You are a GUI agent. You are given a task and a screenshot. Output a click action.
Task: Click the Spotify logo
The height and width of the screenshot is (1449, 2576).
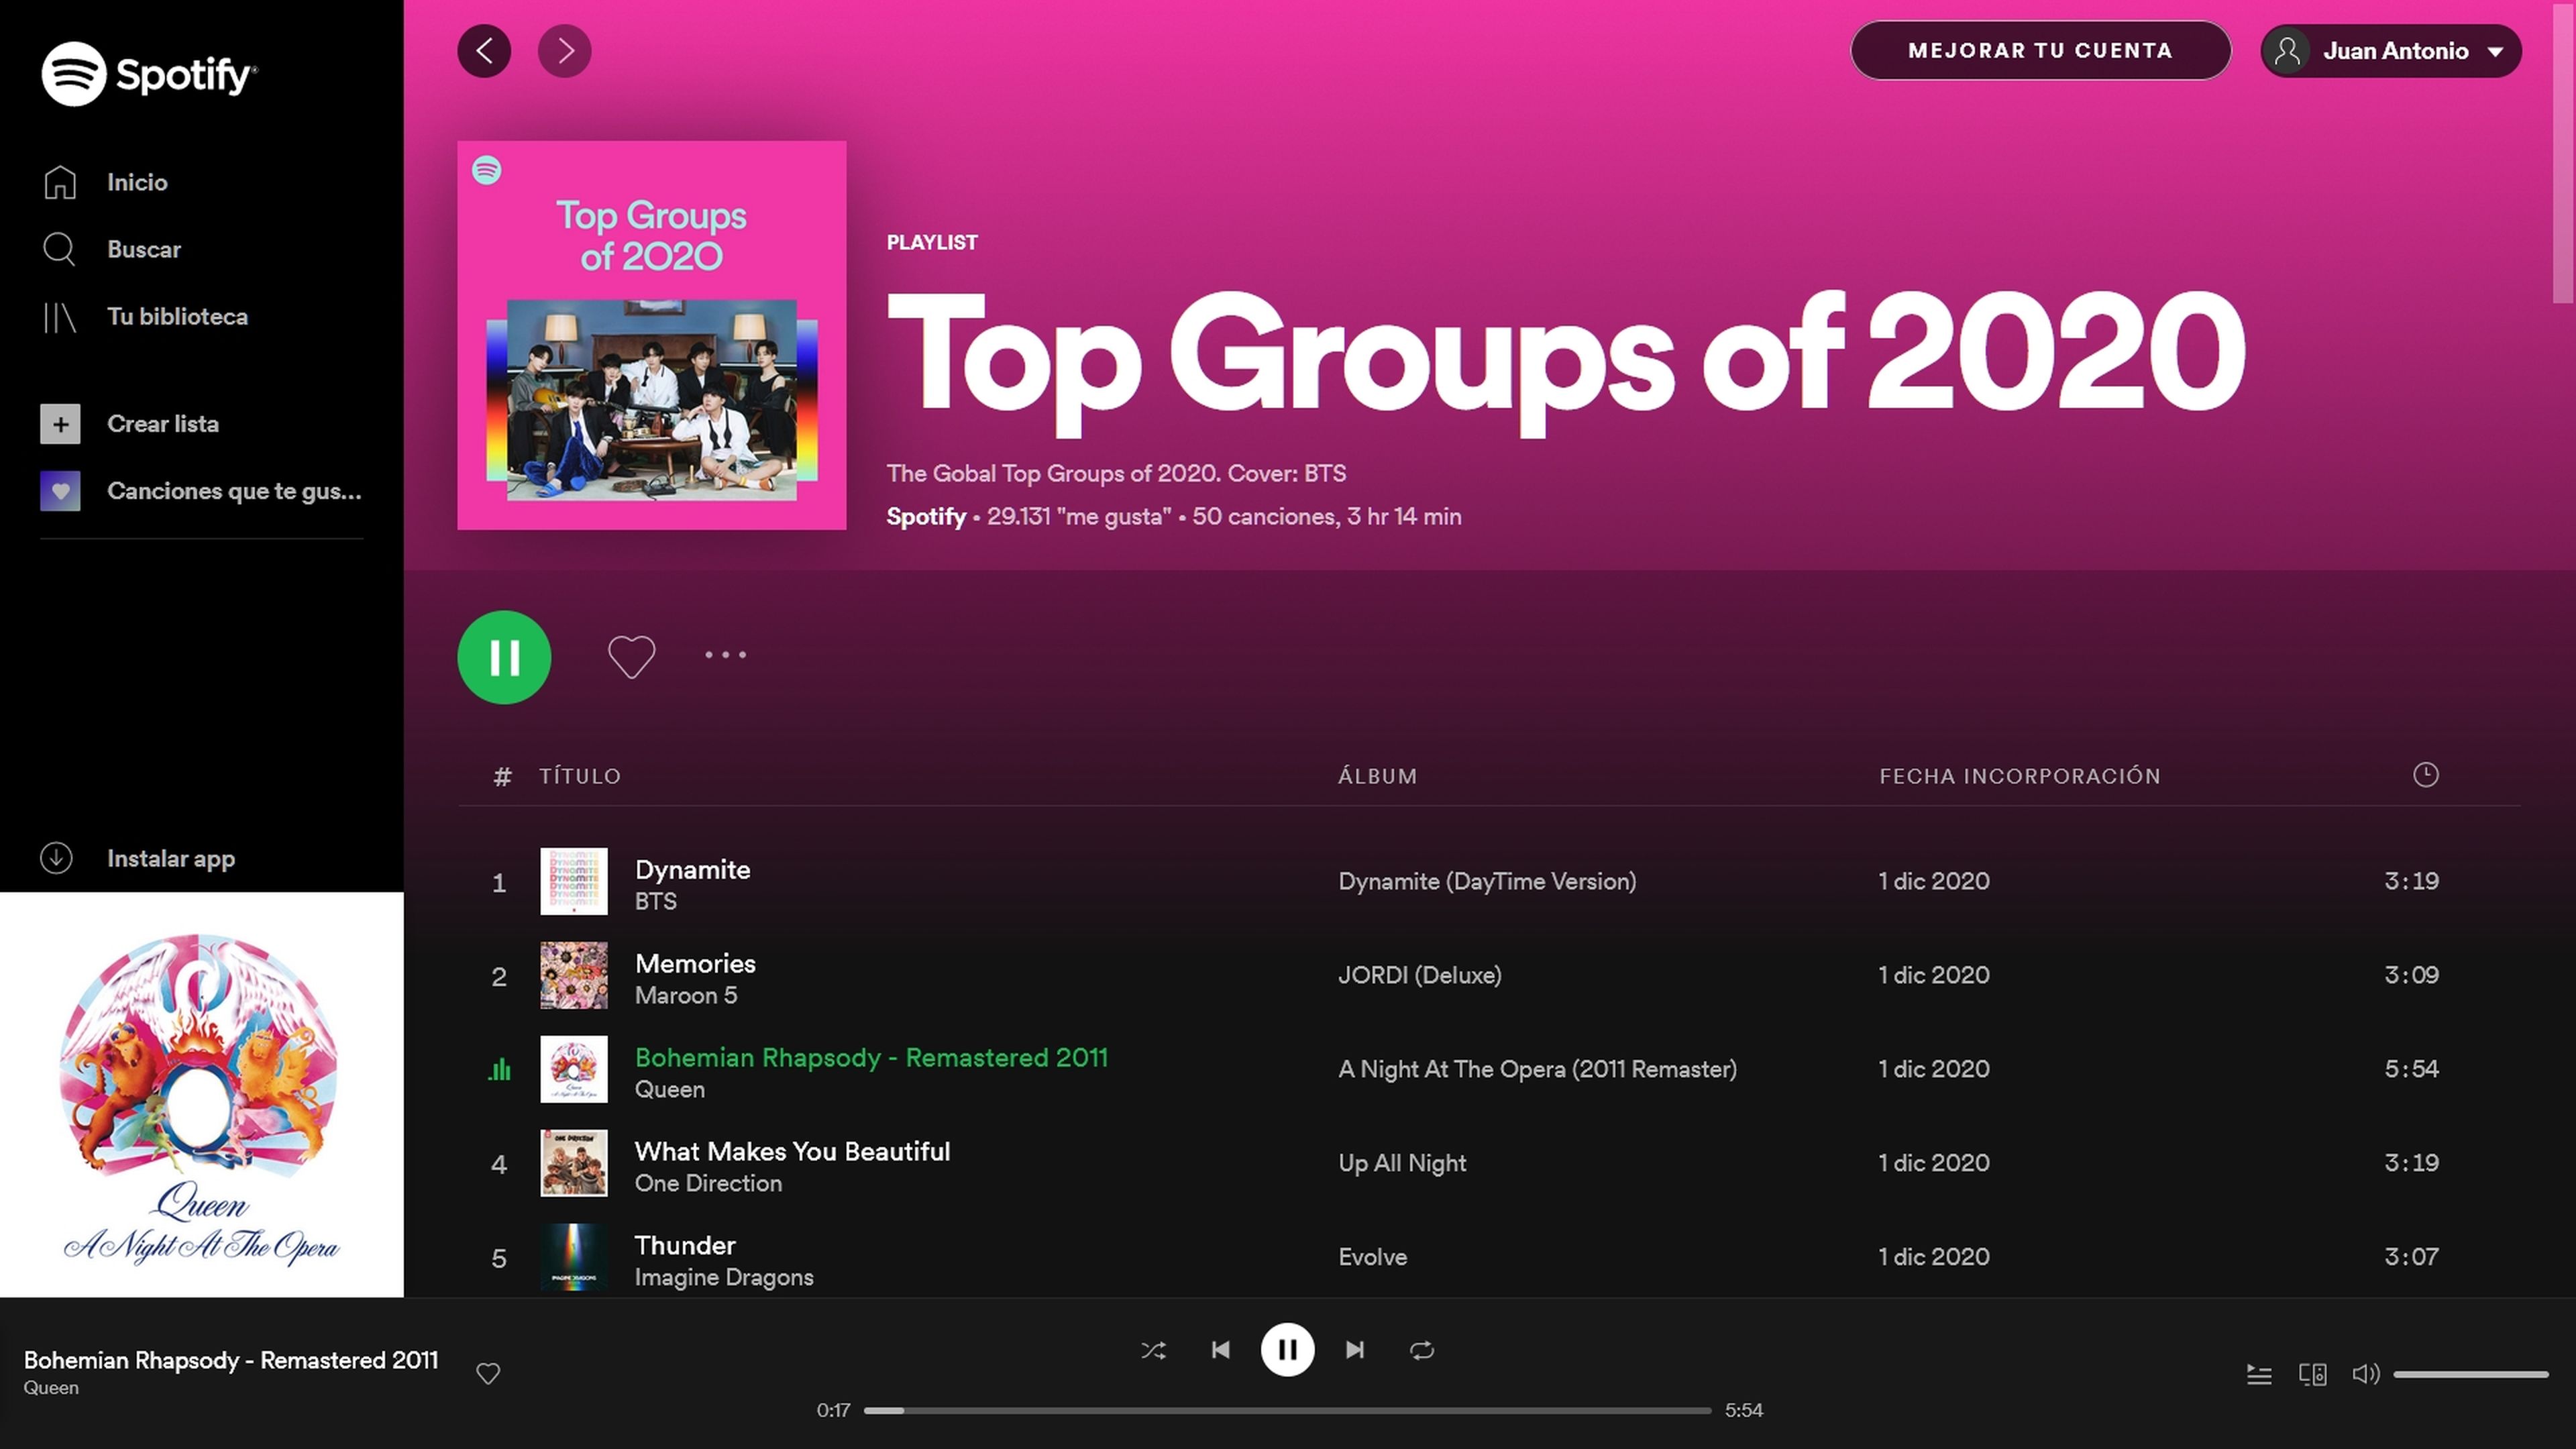149,73
